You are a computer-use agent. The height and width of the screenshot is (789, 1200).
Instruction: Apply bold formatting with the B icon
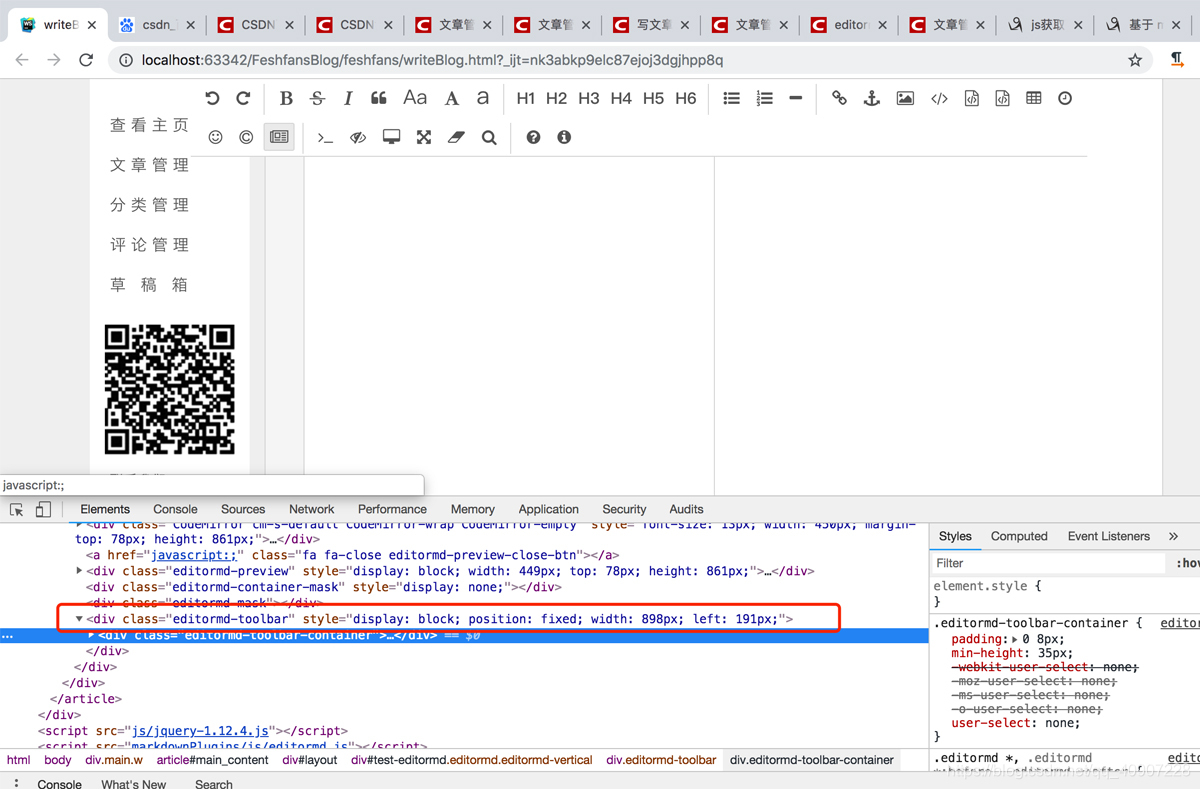click(x=286, y=98)
